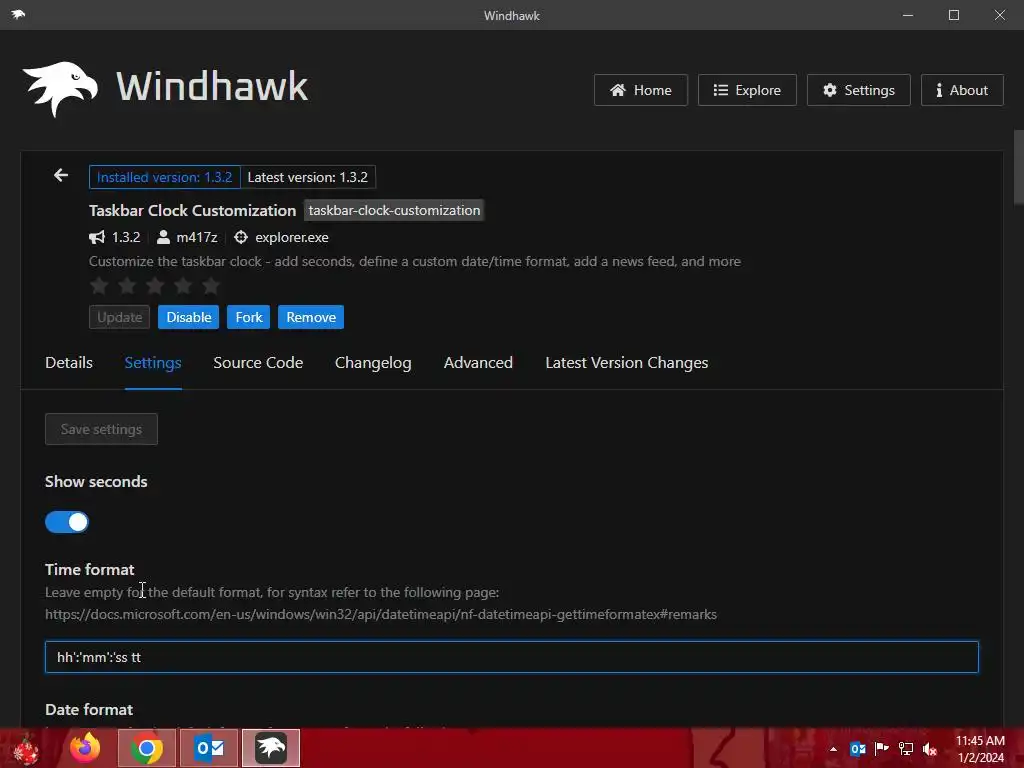Click the Outlook system tray icon
The width and height of the screenshot is (1024, 768).
pyautogui.click(x=857, y=749)
